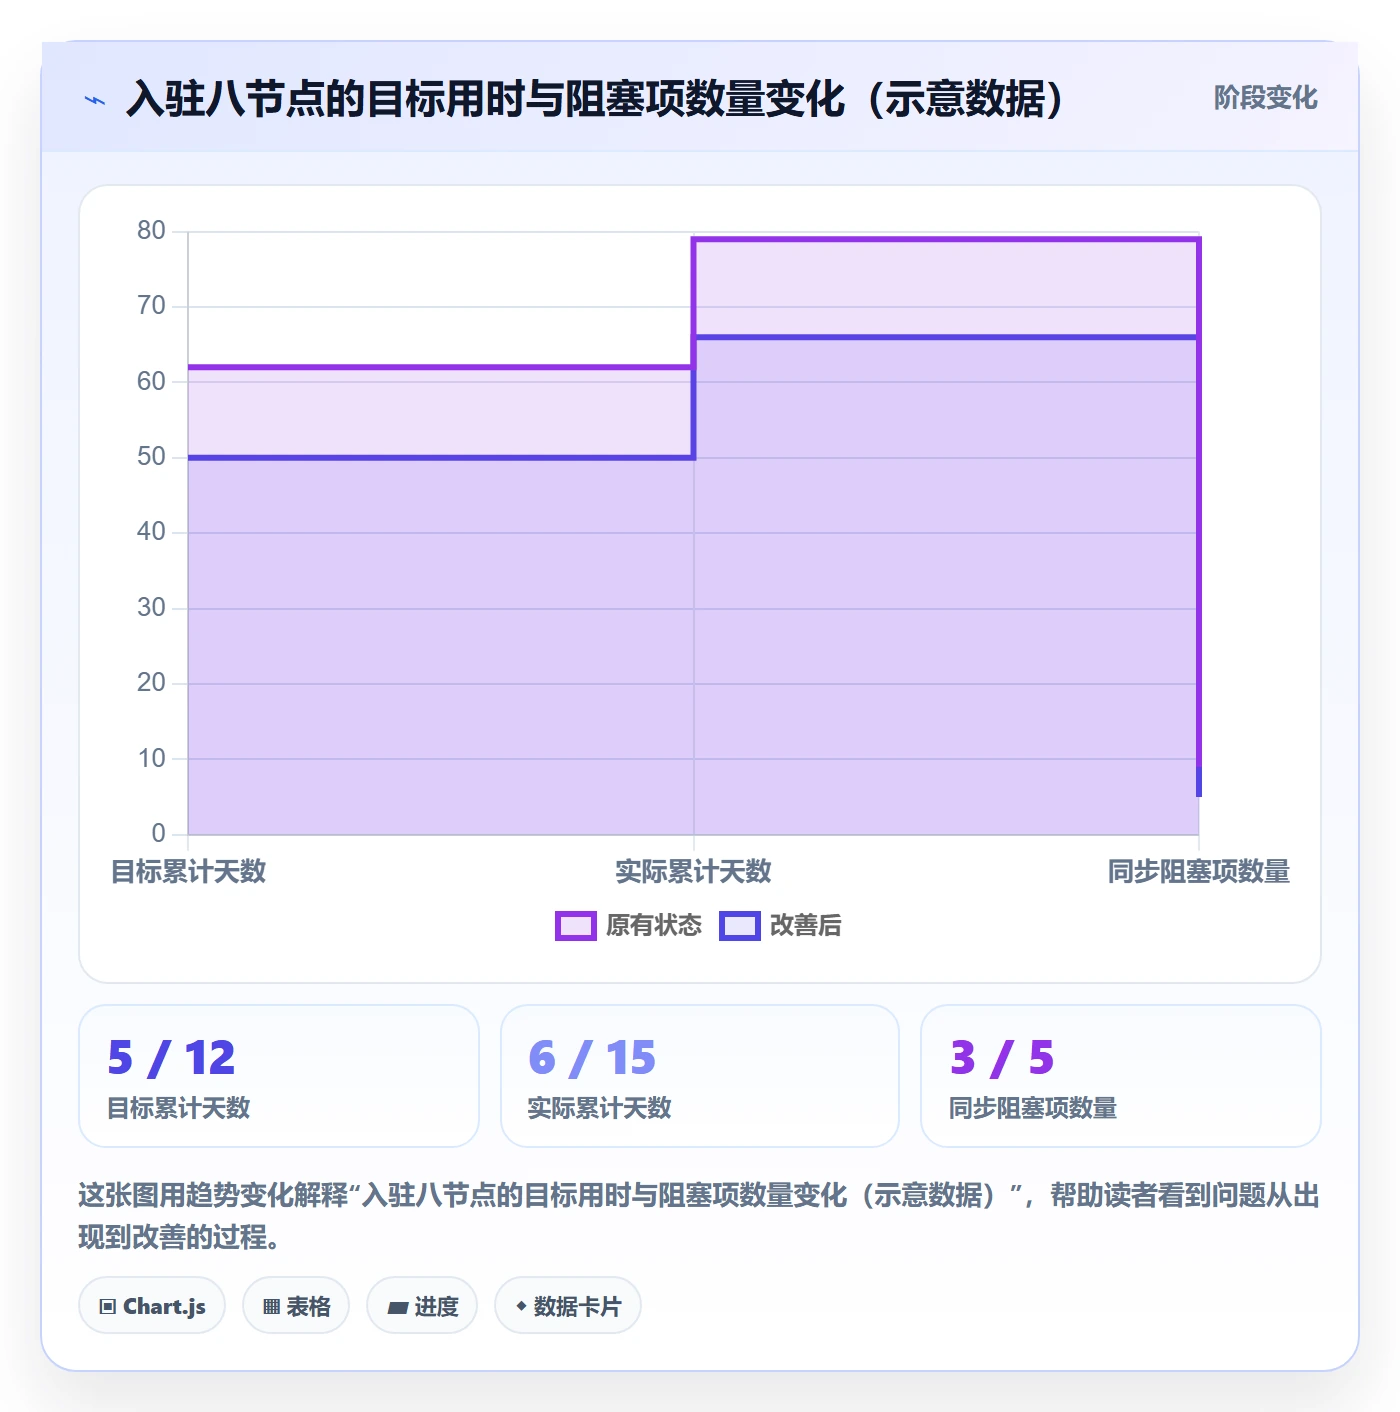Toggle the 原有状态 legend item

point(629,926)
